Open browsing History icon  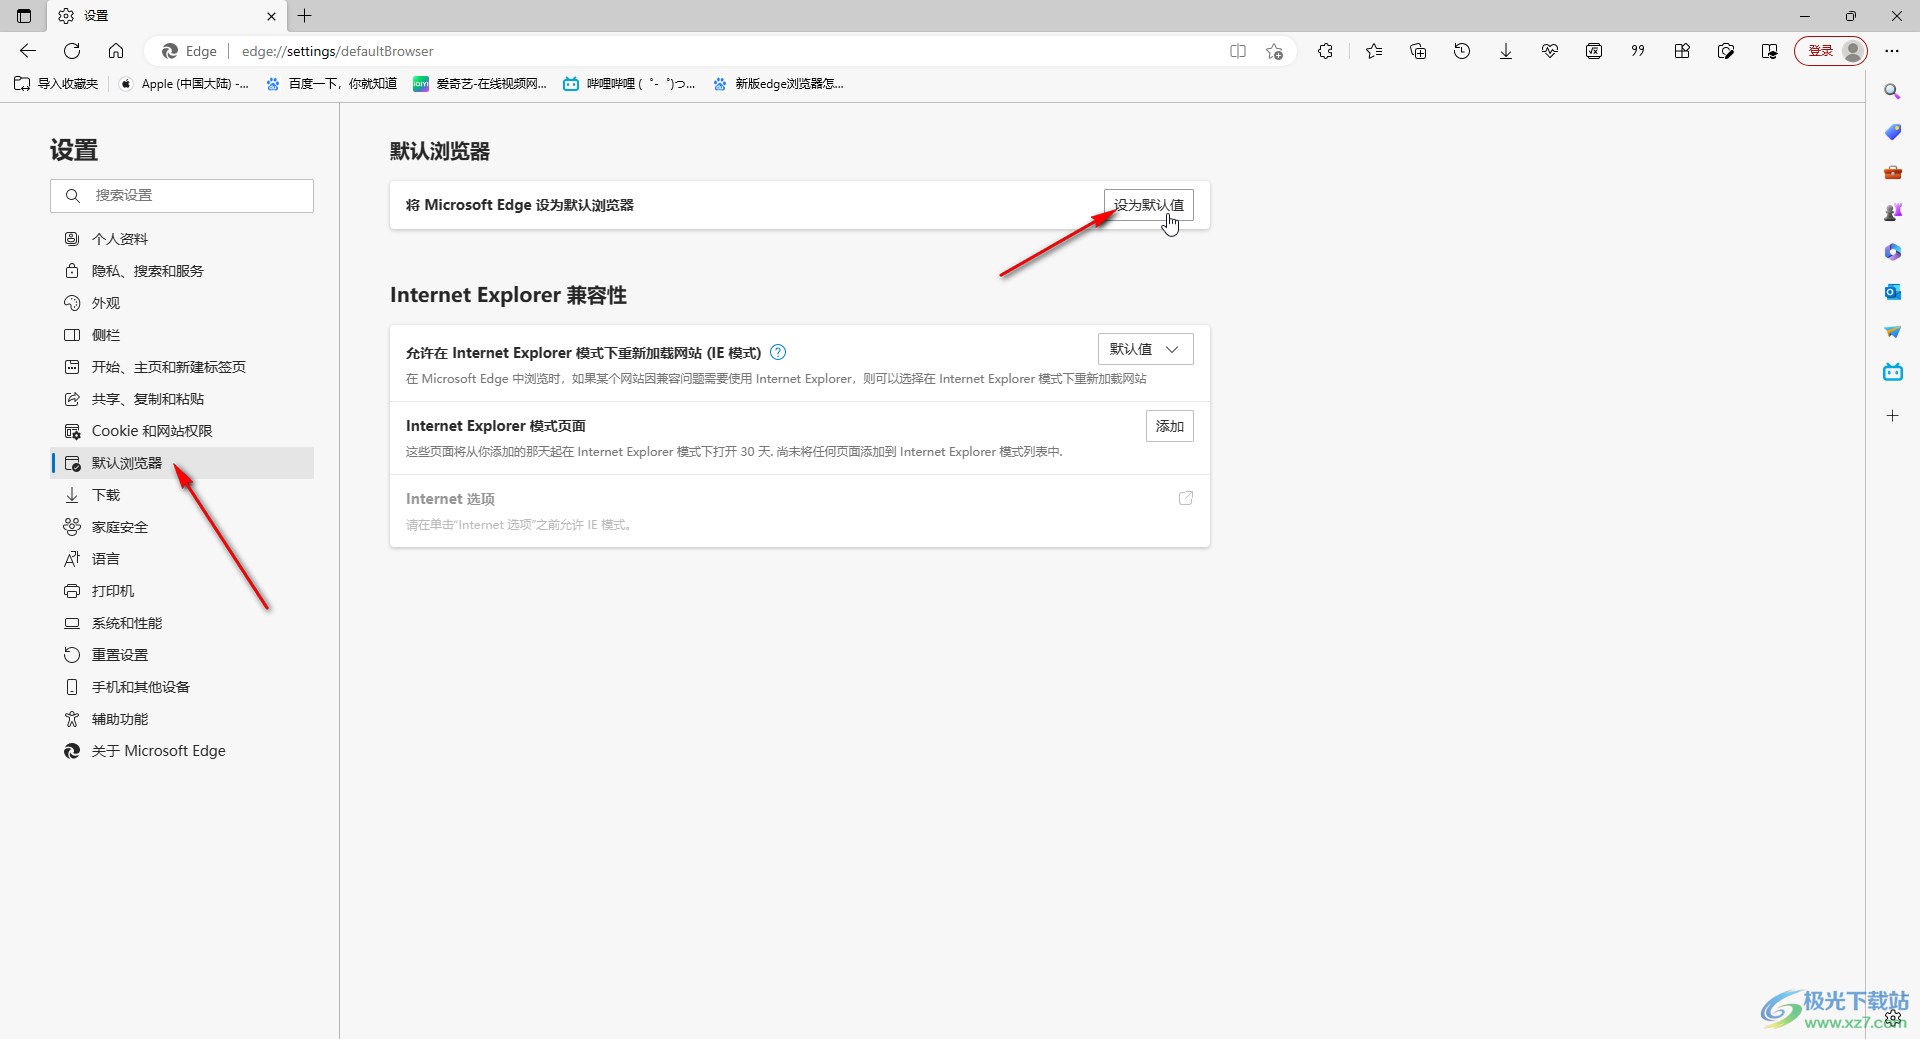[1462, 51]
